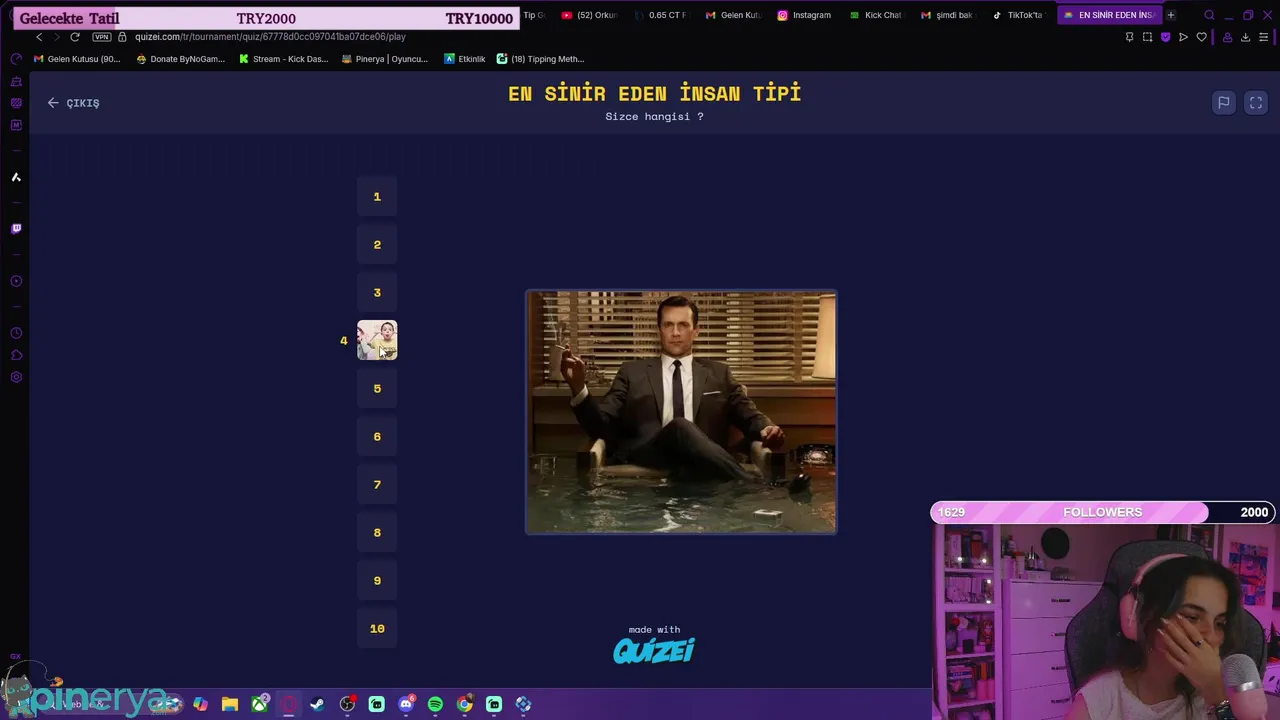Click the report flag icon
The width and height of the screenshot is (1280, 720).
pyautogui.click(x=1223, y=103)
